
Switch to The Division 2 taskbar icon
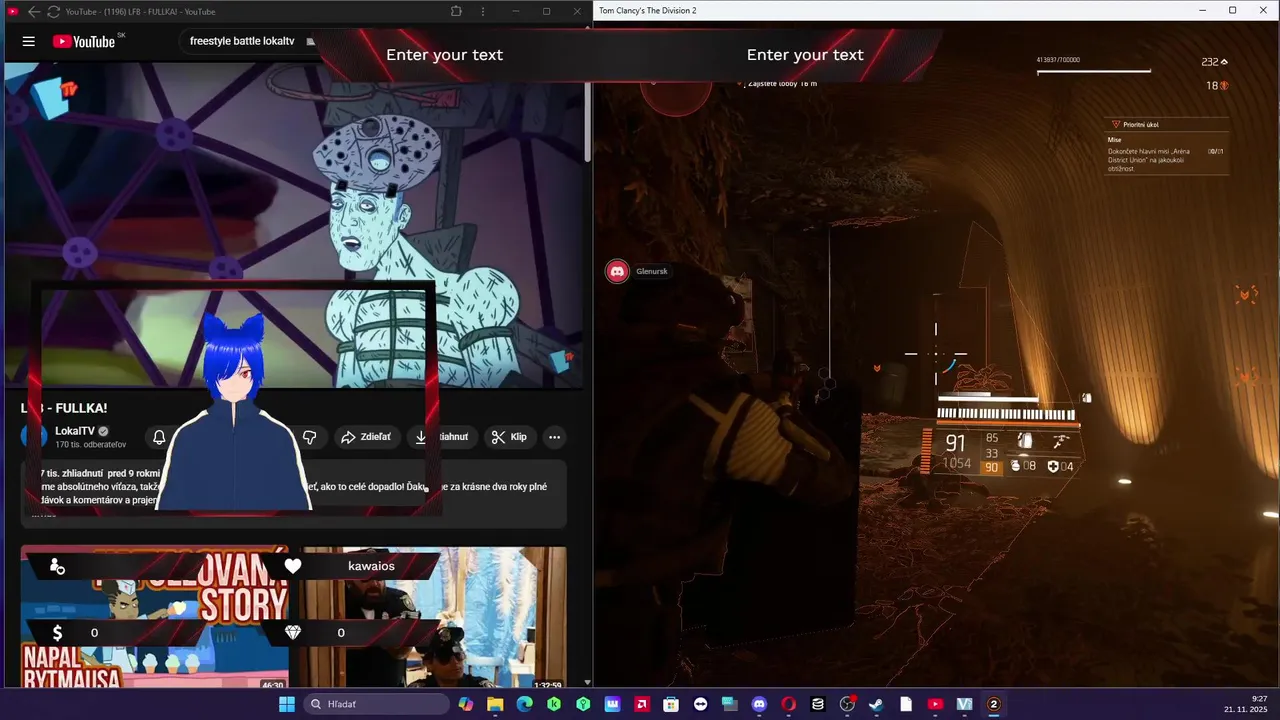tap(994, 704)
